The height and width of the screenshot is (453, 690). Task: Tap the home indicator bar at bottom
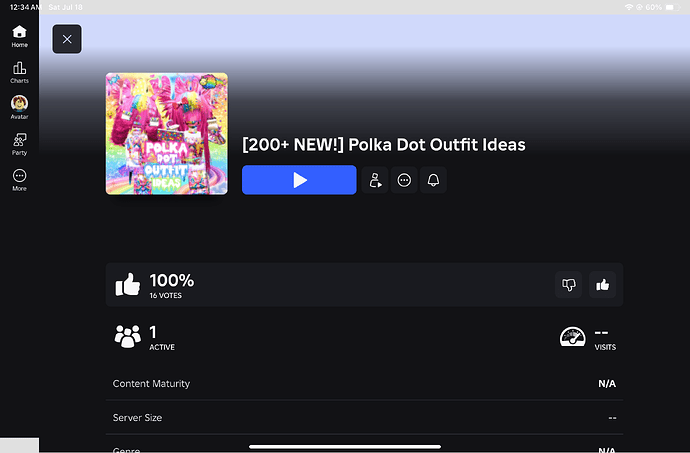coord(345,447)
